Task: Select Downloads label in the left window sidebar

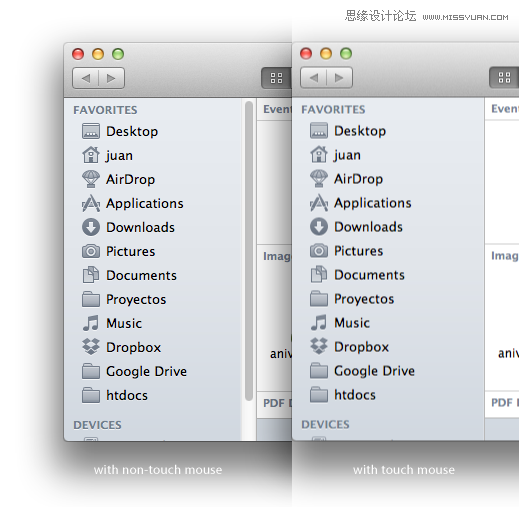Action: click(x=140, y=227)
